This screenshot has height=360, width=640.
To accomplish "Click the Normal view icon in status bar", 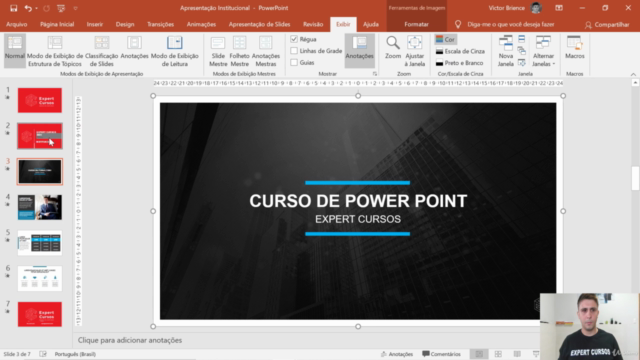I will 479,354.
